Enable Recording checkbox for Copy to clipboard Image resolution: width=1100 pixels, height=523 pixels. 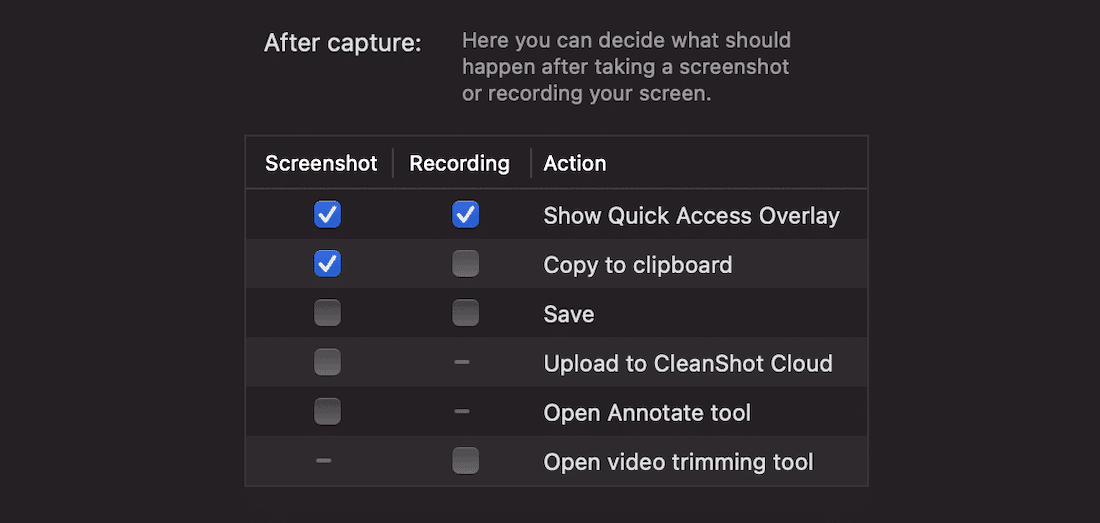coord(465,264)
